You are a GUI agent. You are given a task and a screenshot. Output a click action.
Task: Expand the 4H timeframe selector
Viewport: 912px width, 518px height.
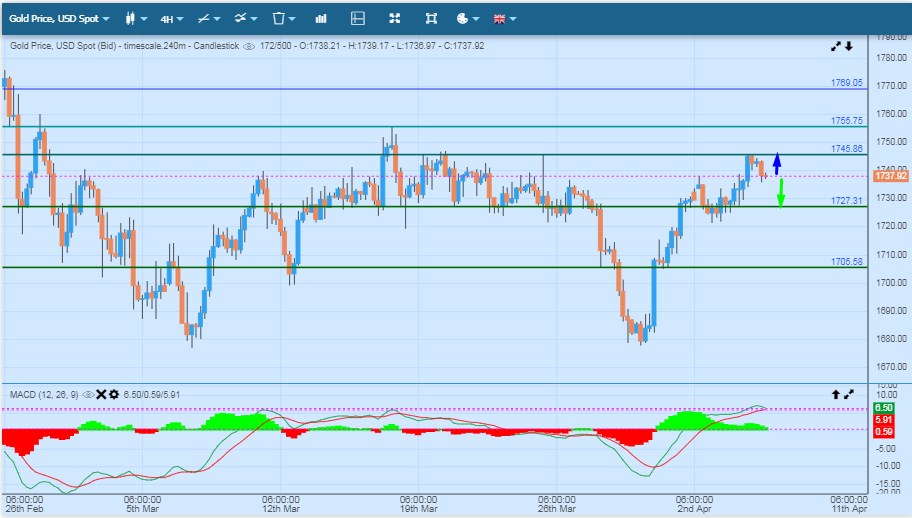point(173,18)
